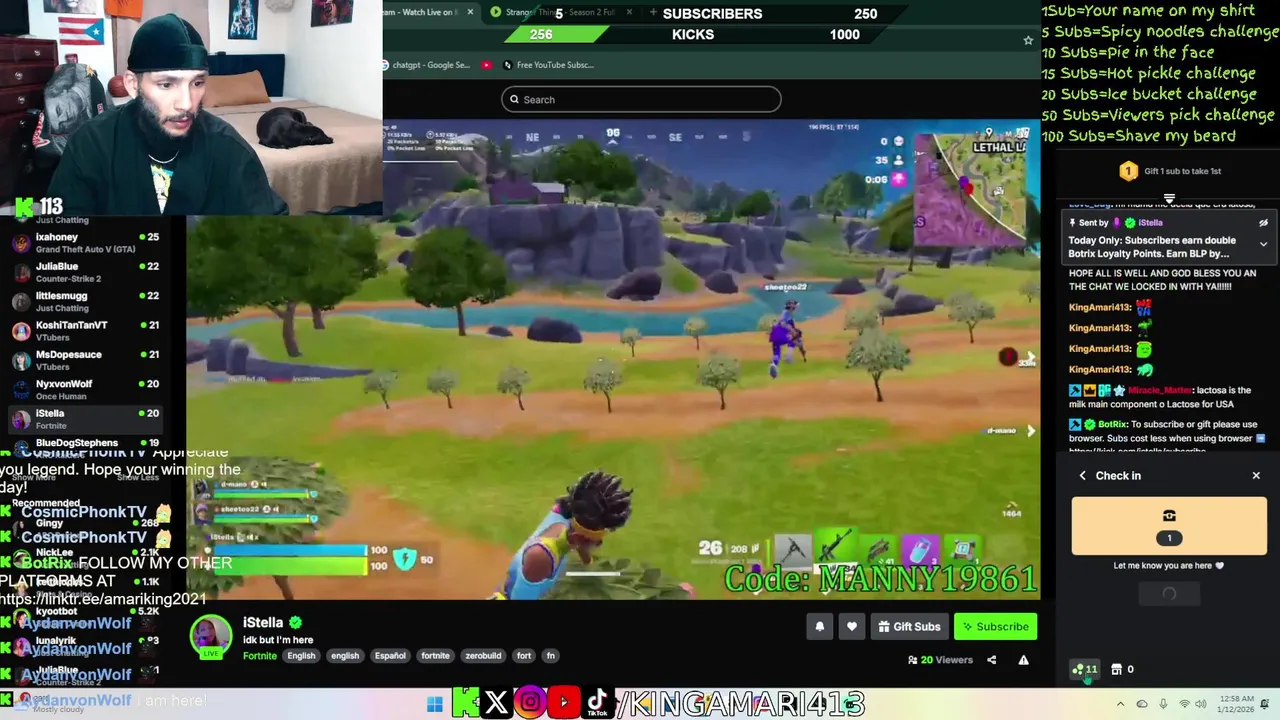Open the Wi-Fi network tray icon
Viewport: 1280px width, 720px height.
[1184, 704]
